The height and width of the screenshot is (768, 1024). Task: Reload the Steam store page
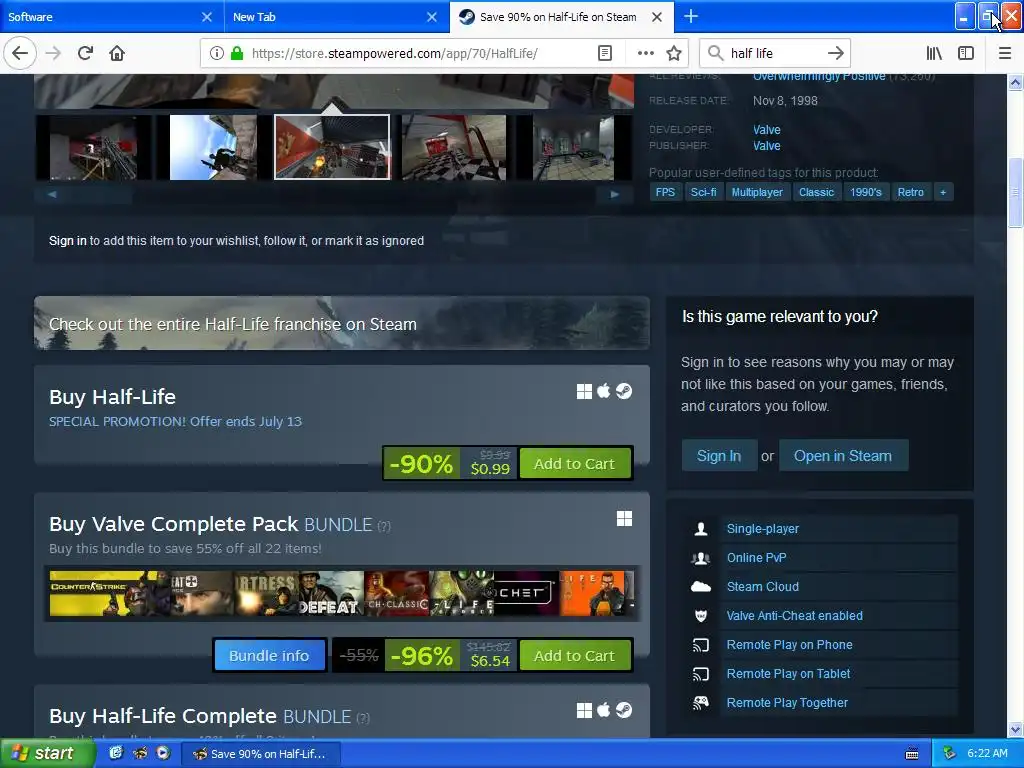(x=86, y=53)
